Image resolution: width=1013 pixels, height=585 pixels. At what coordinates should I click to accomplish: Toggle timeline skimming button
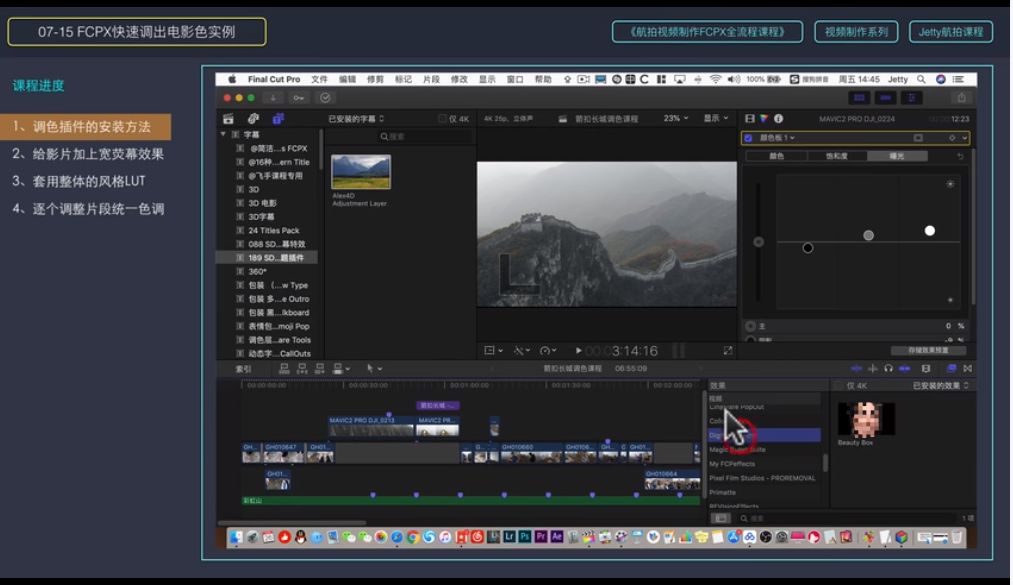click(856, 369)
